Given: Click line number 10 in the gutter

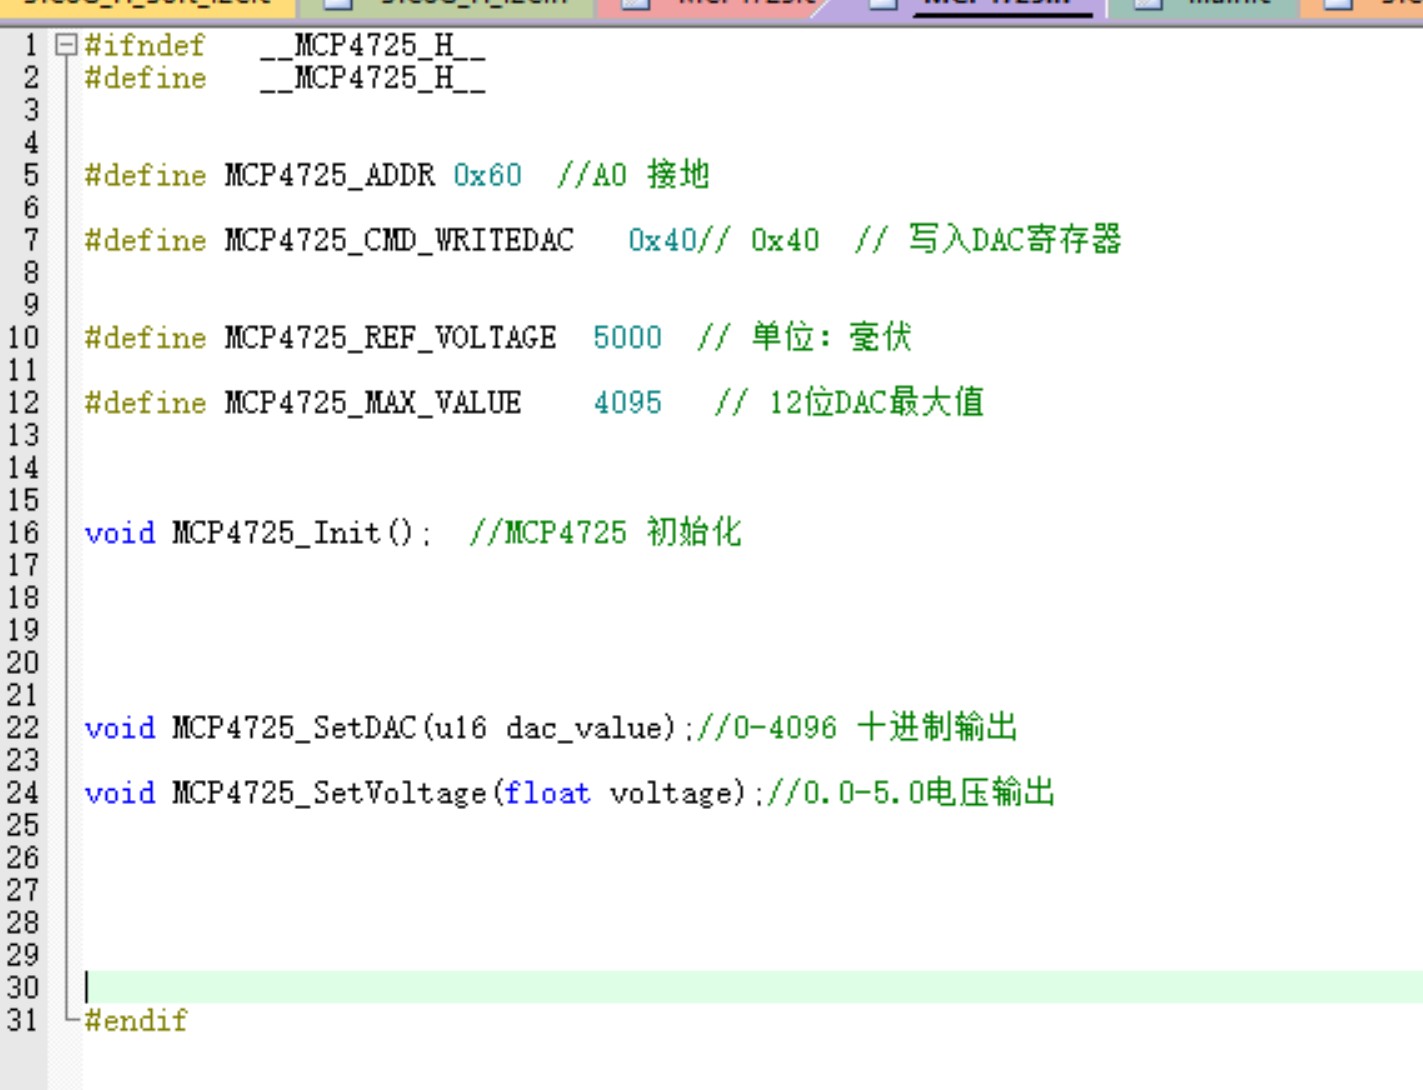Looking at the screenshot, I should [x=23, y=338].
